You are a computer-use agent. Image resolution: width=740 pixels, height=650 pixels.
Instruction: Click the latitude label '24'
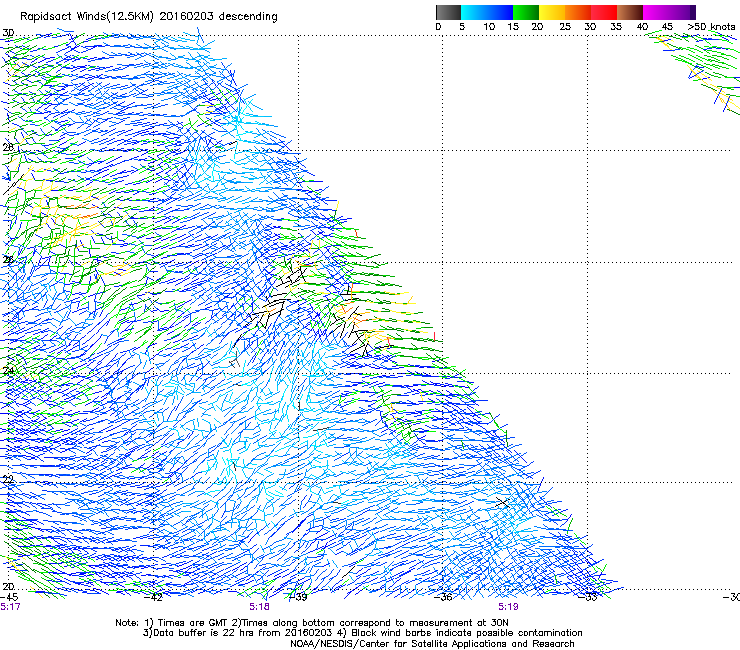click(8, 370)
